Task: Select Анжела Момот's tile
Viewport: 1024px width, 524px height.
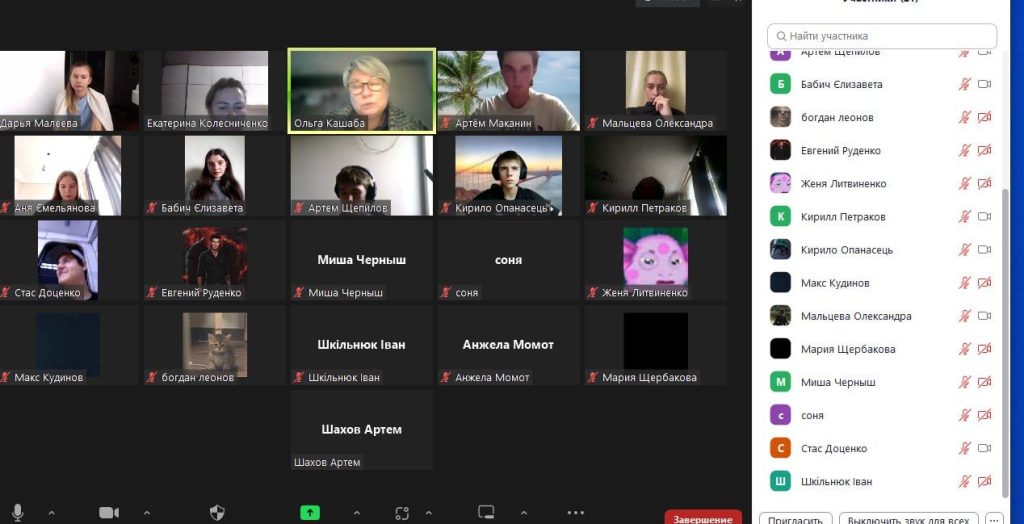Action: [x=508, y=345]
